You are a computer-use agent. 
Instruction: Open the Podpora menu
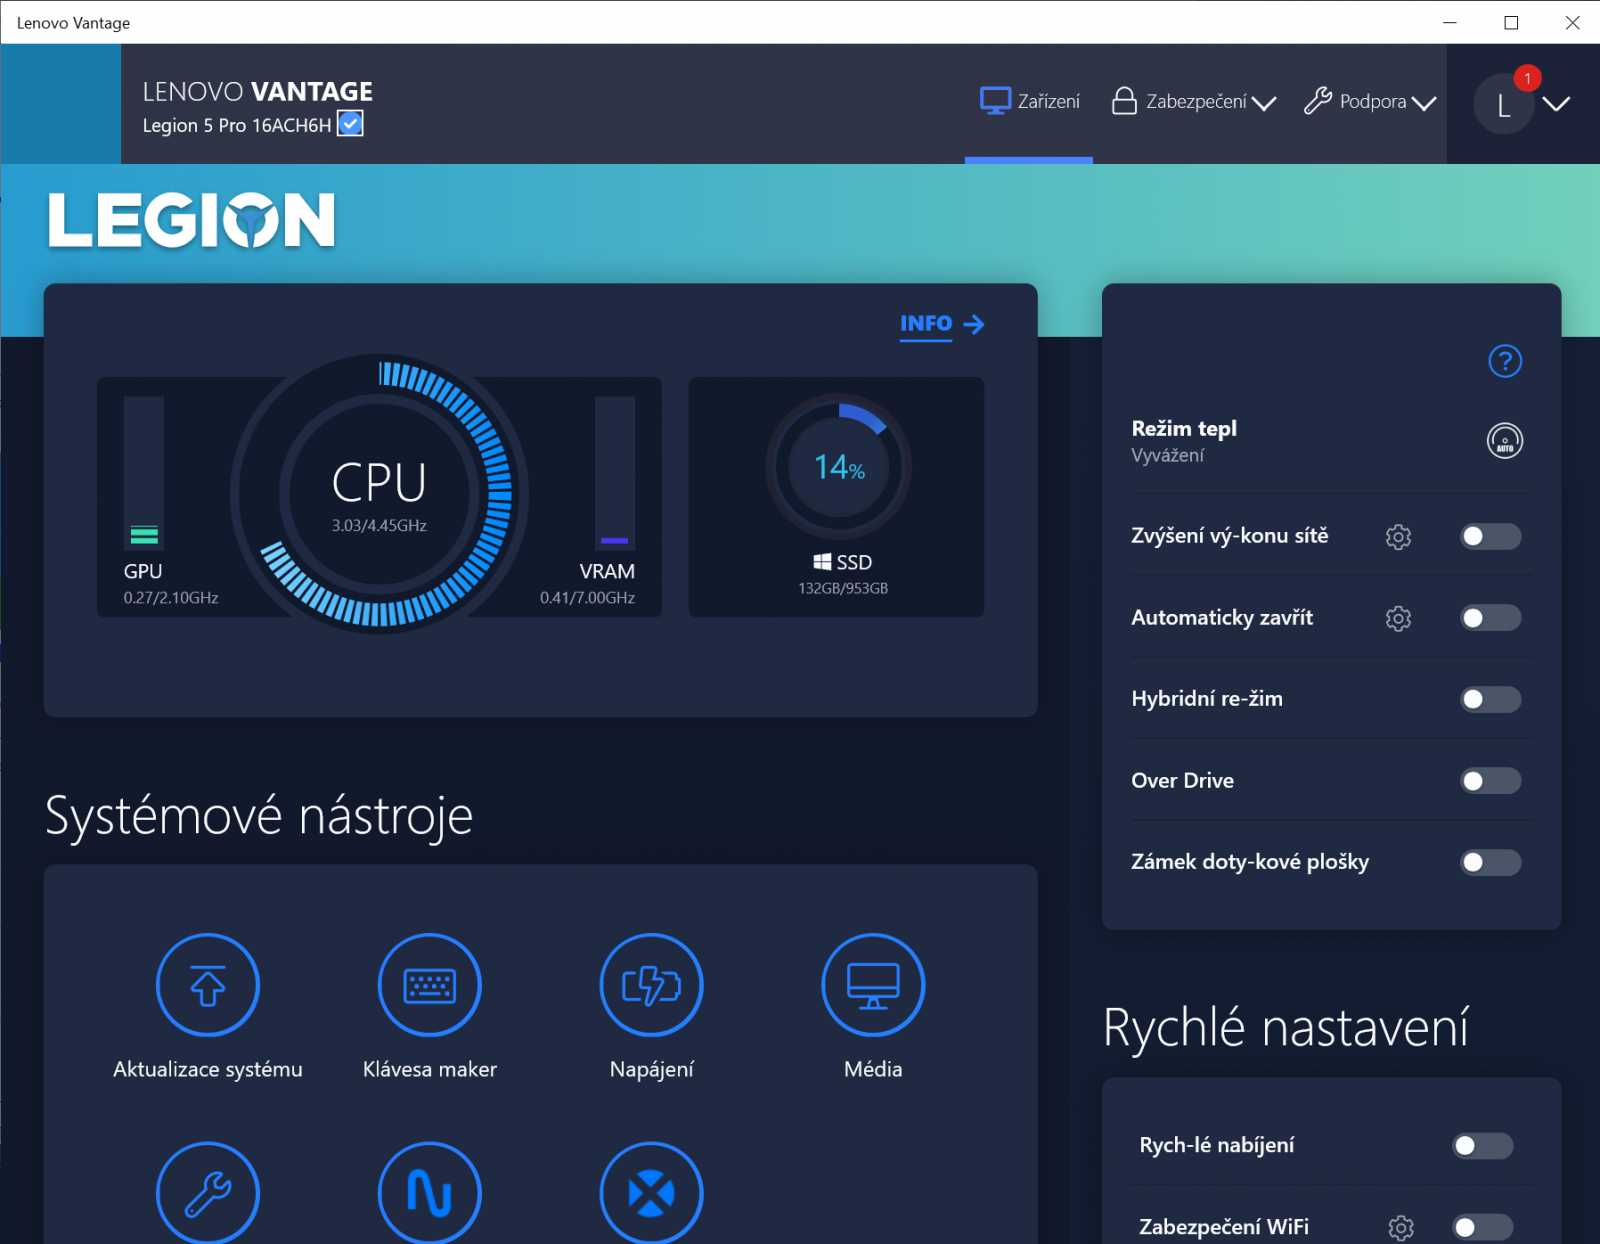click(1370, 101)
